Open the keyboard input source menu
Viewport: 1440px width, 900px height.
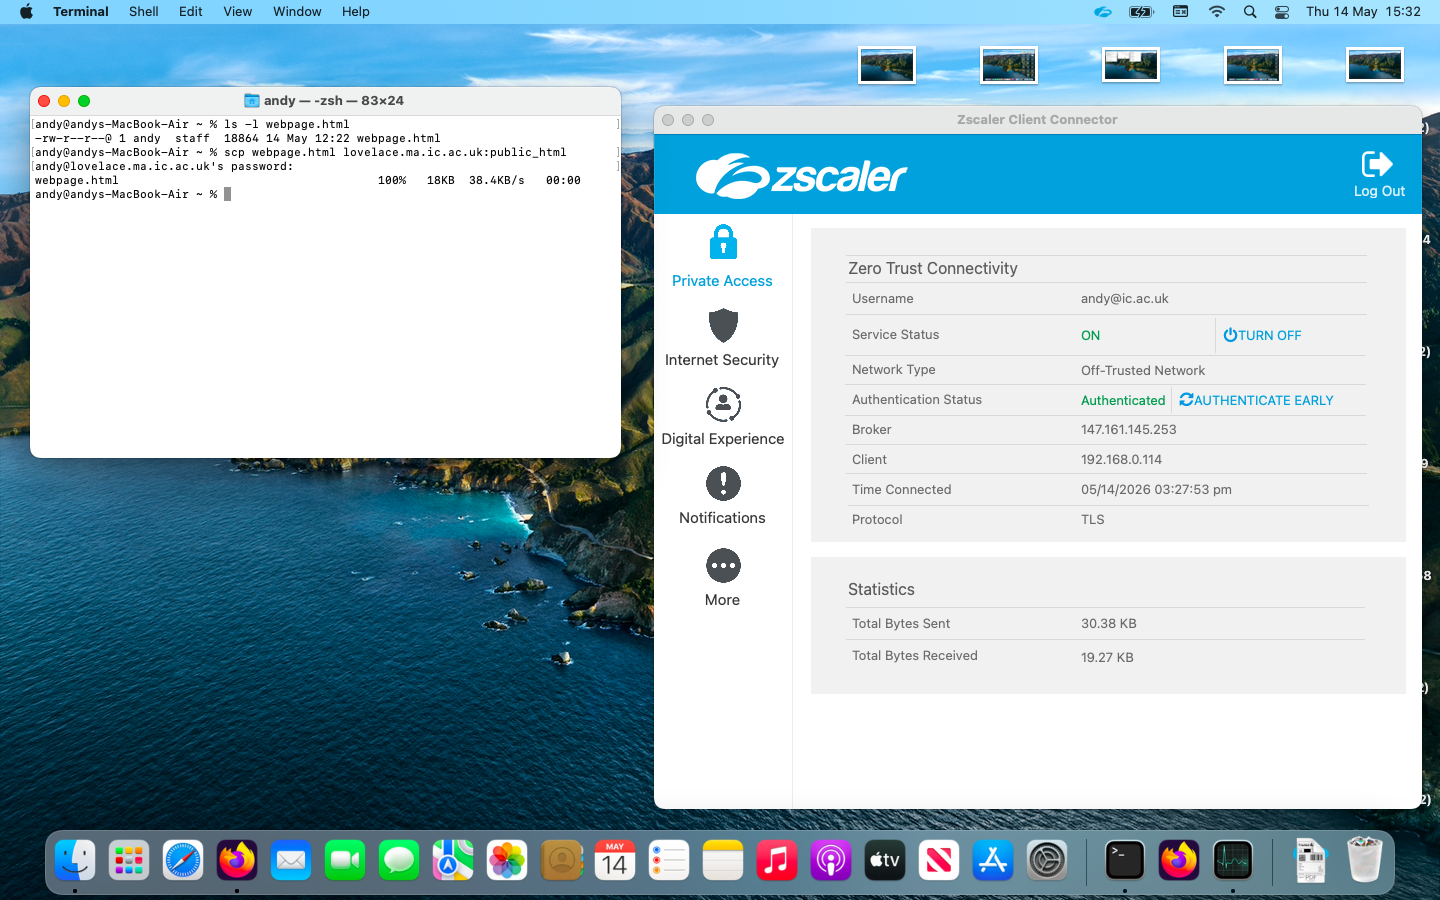point(1180,12)
